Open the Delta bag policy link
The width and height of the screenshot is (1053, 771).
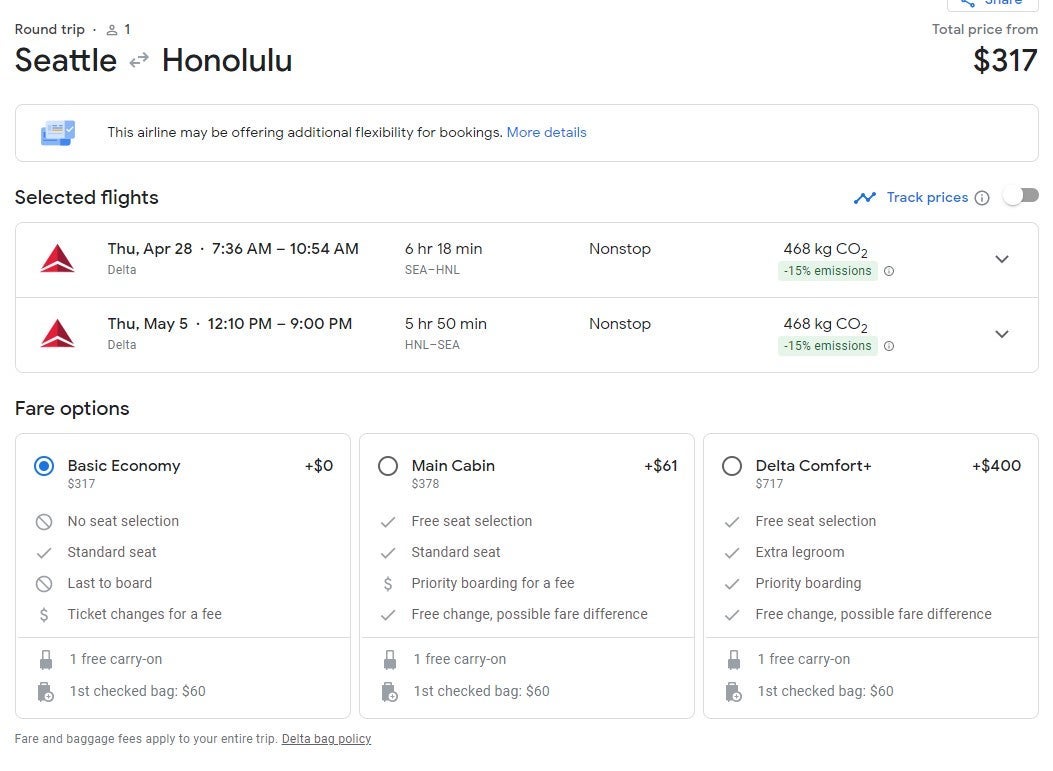pyautogui.click(x=326, y=739)
